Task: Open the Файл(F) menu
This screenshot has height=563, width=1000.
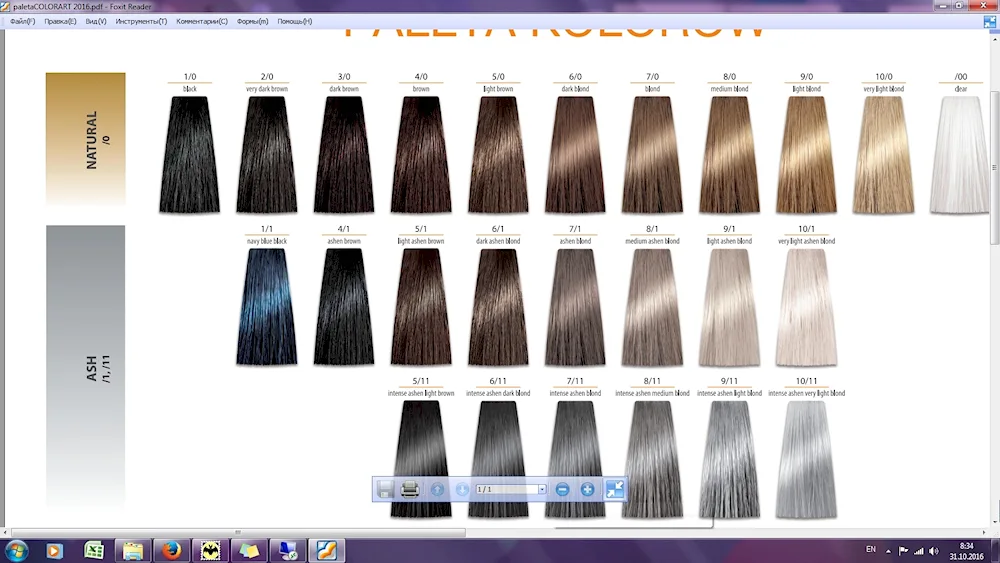Action: tap(23, 21)
